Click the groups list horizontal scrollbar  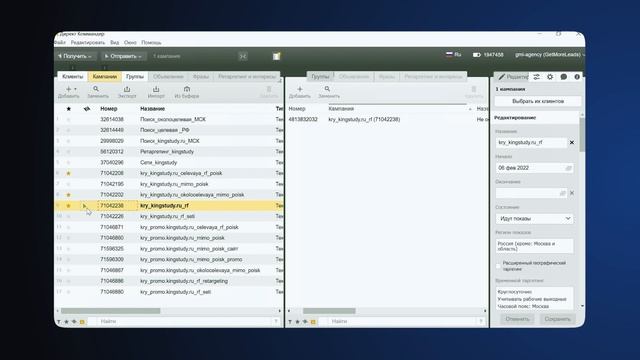pos(329,311)
